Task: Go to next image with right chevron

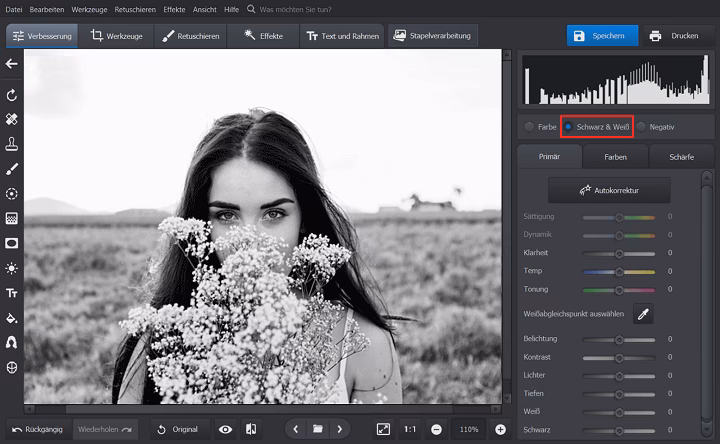Action: 340,429
